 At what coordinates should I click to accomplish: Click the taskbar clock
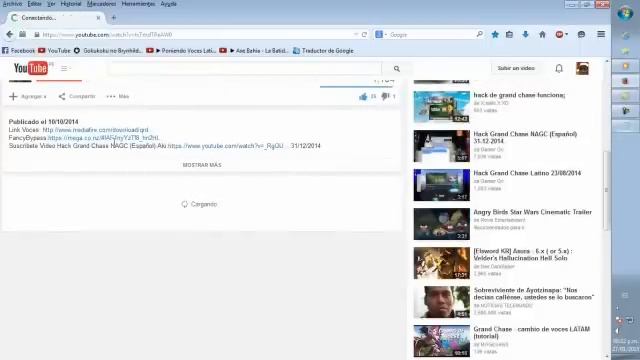626,345
